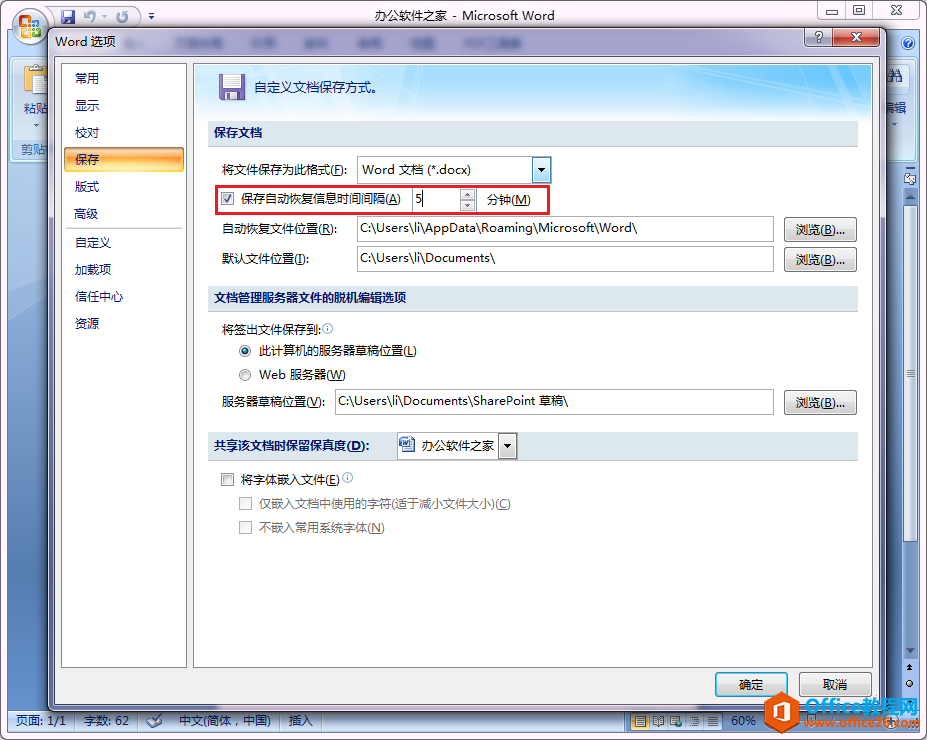Decrease autosave minutes with down arrow

[x=468, y=205]
